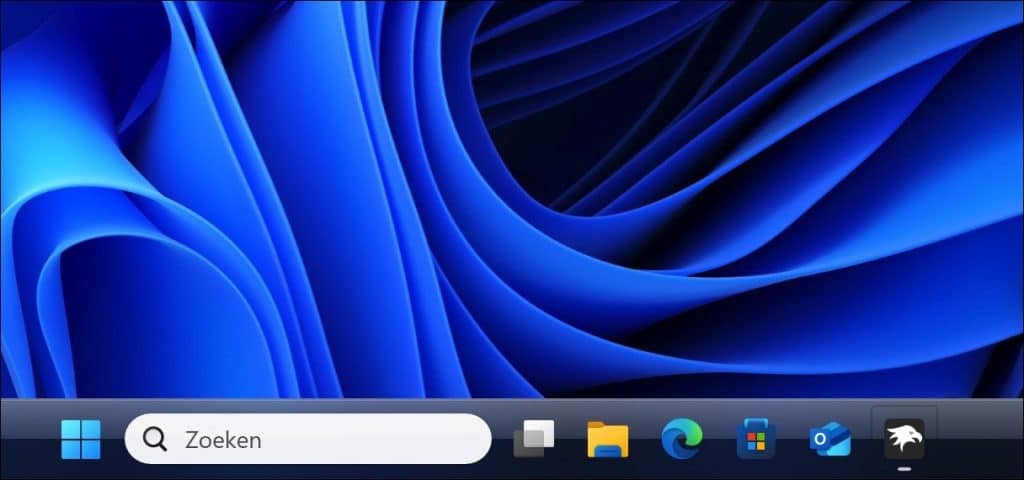Click the Zoeken placeholder text
The image size is (1024, 480).
click(223, 439)
